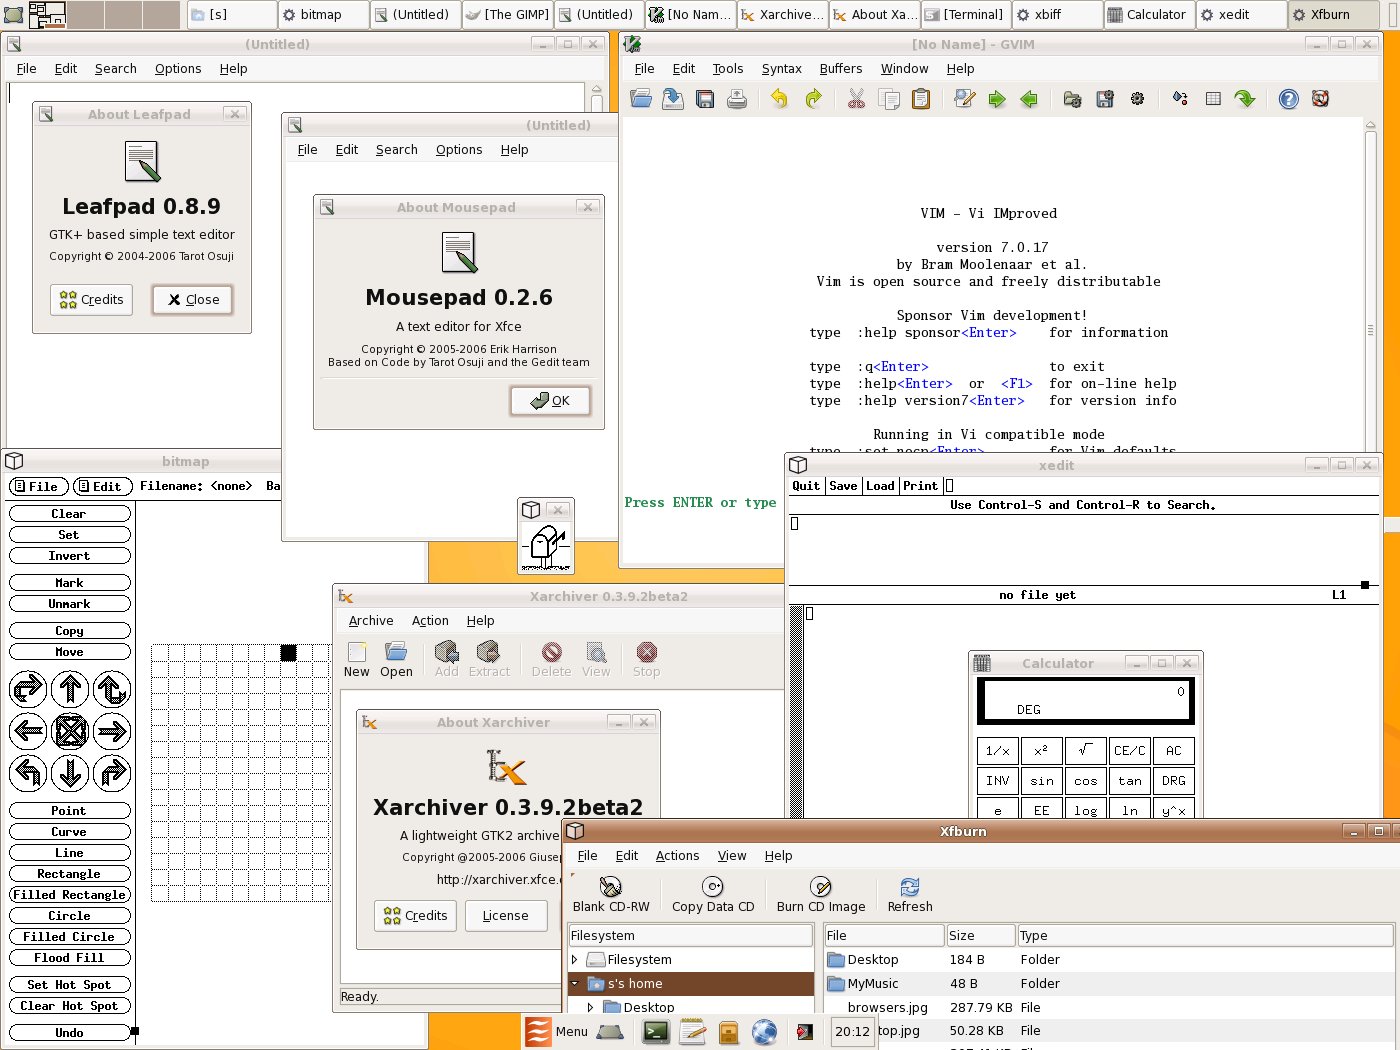Click the Load button in xedit
Viewport: 1400px width, 1050px height.
pos(880,486)
